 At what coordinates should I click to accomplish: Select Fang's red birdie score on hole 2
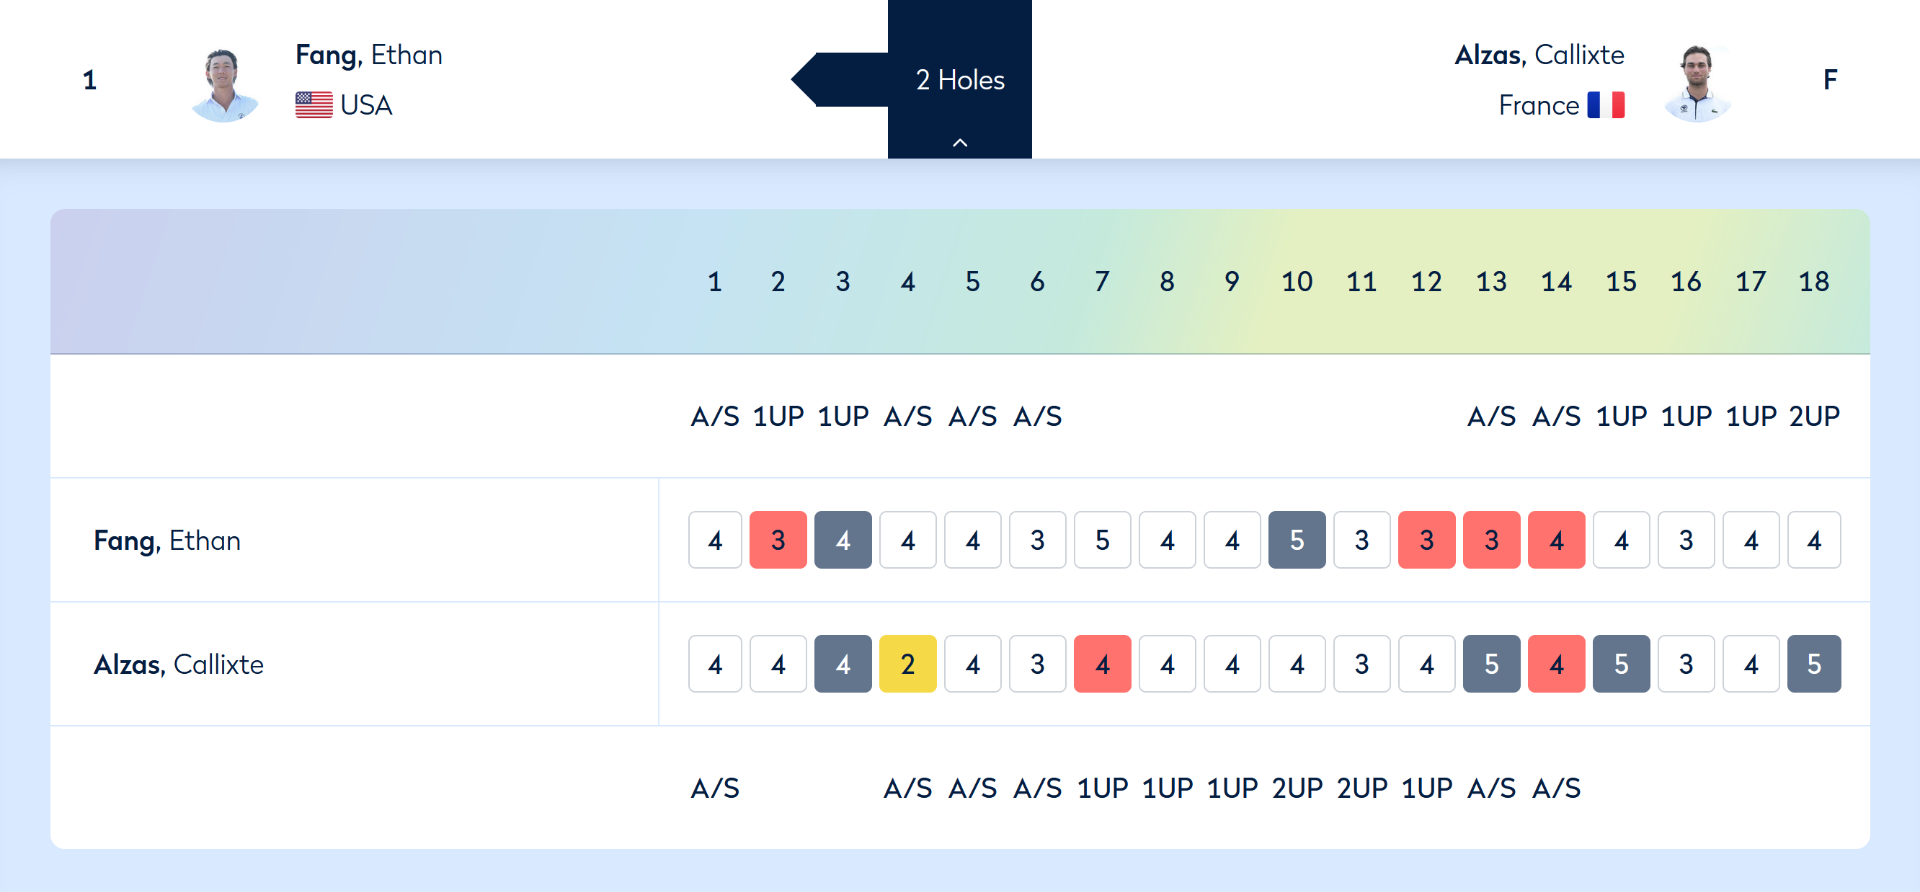[x=778, y=540]
